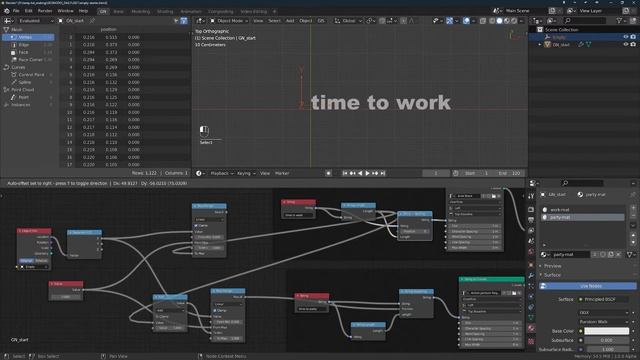The image size is (640, 360).
Task: Open the viewport View menu
Action: 258,20
